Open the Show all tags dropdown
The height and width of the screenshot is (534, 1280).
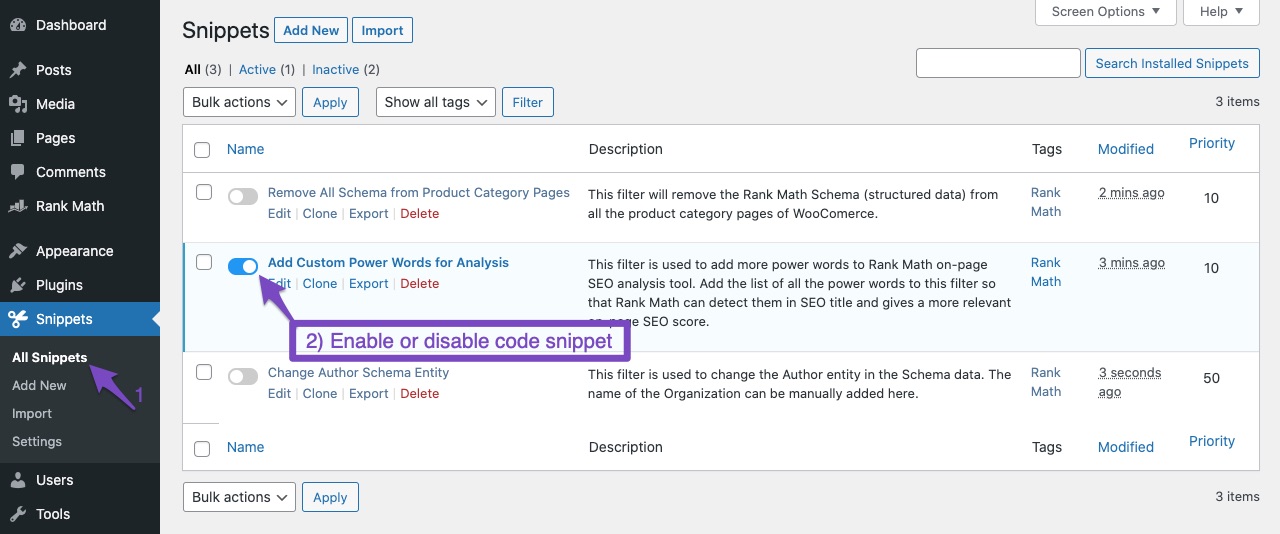point(436,102)
